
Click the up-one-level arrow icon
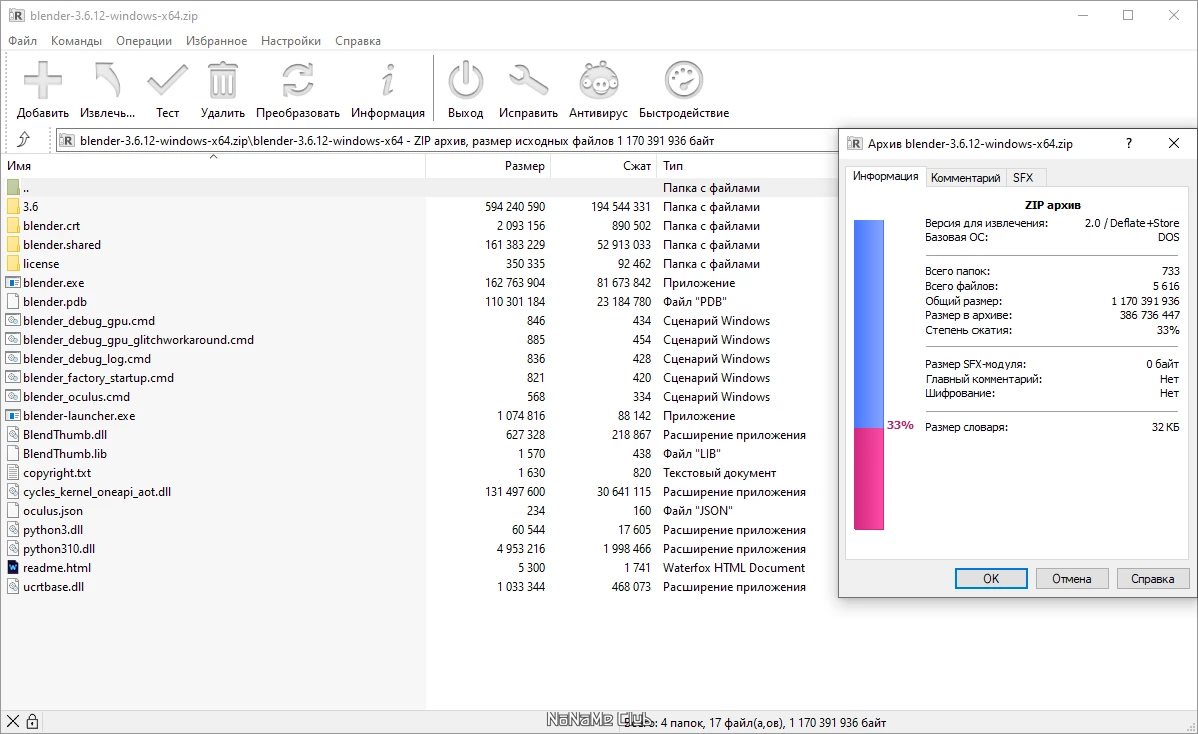click(x=24, y=140)
